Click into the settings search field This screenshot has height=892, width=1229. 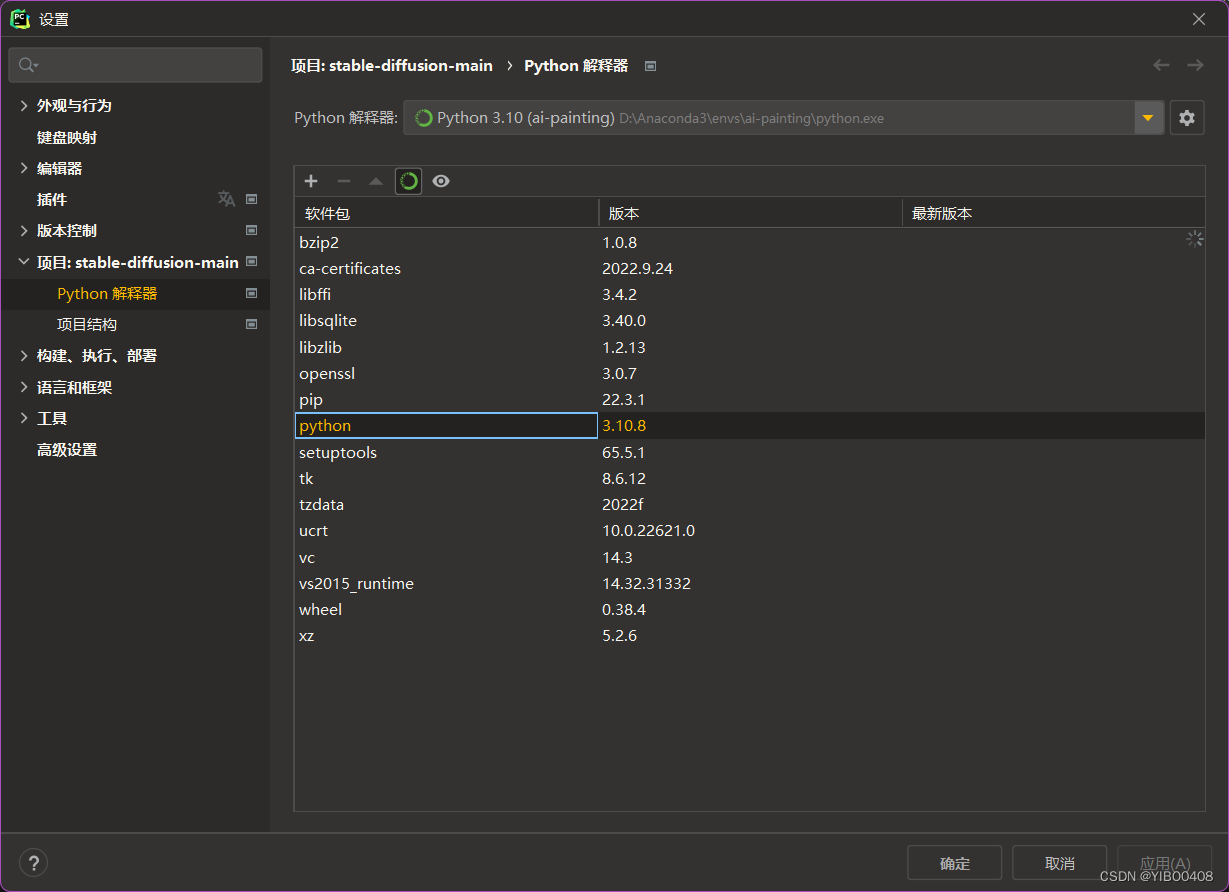point(140,65)
